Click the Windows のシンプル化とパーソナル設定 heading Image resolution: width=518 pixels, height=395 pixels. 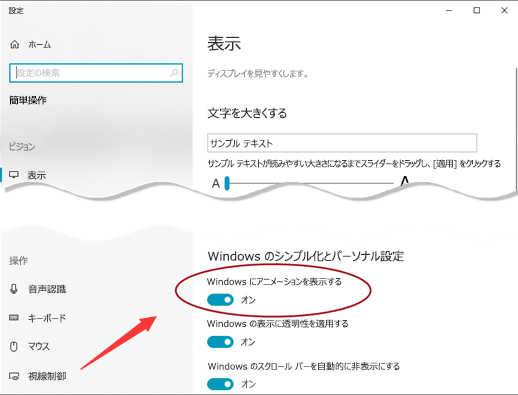click(x=306, y=256)
